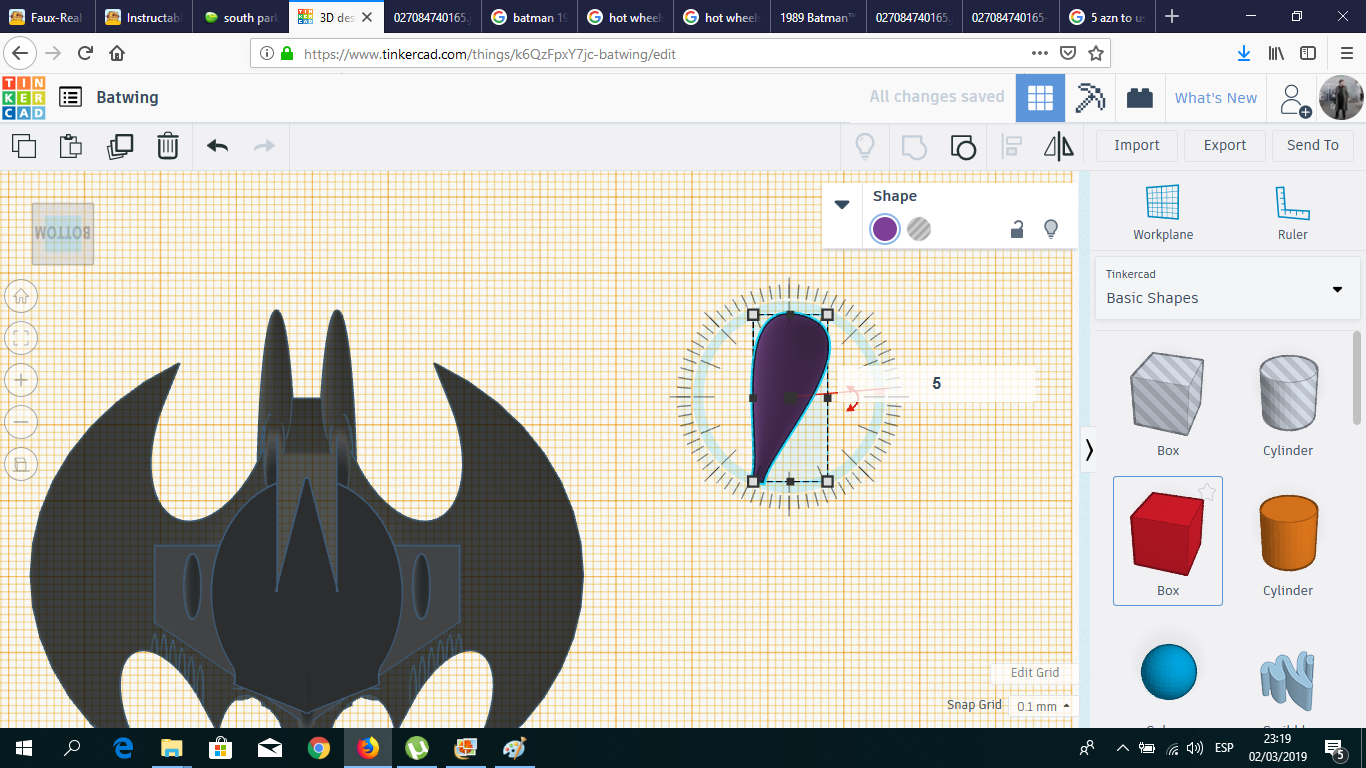
Task: Open Firefox downloads arrow
Action: point(1243,54)
